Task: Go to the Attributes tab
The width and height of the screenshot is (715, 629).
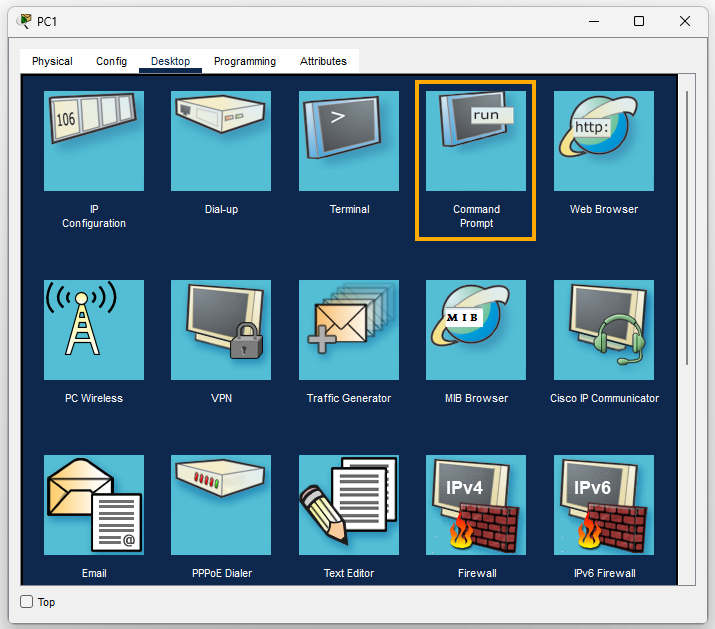Action: [323, 61]
